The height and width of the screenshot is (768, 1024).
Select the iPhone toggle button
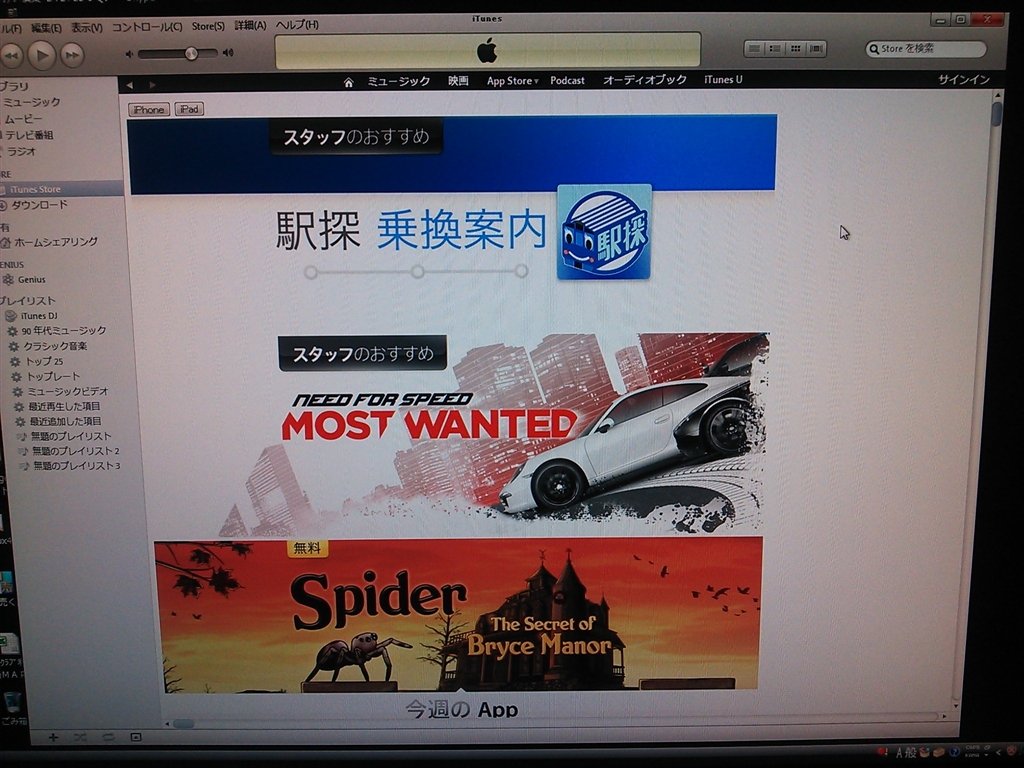tap(149, 110)
